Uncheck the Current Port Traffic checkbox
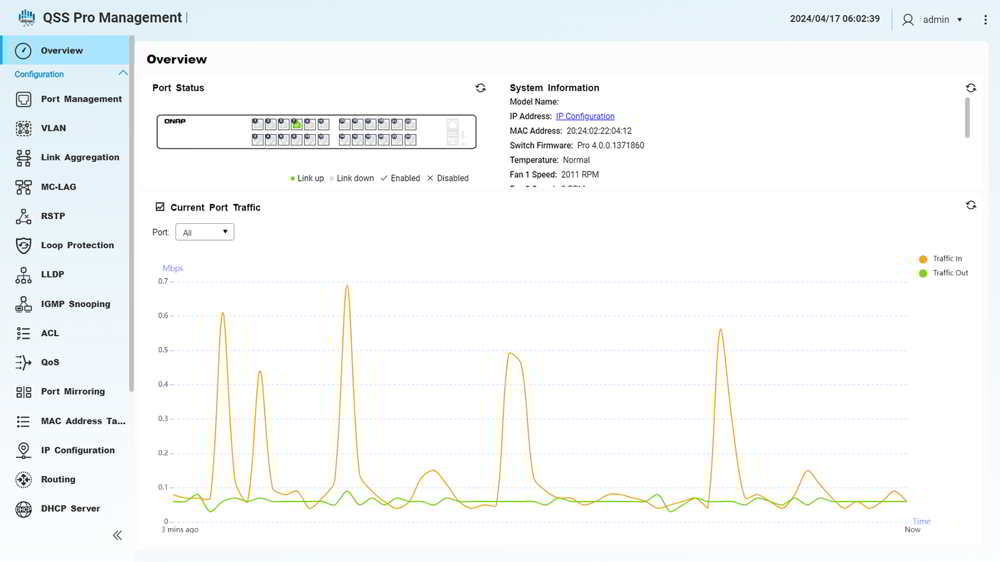The image size is (1000, 562). point(160,207)
